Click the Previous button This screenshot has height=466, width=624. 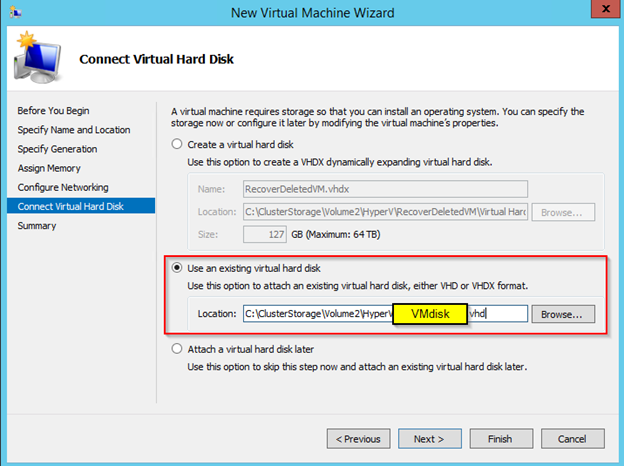click(358, 438)
